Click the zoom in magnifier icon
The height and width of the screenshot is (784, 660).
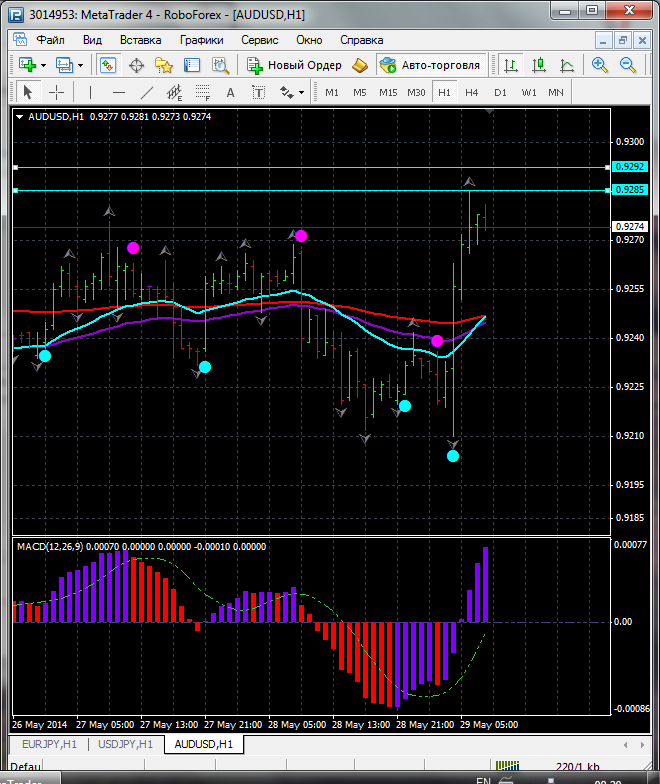click(x=600, y=65)
